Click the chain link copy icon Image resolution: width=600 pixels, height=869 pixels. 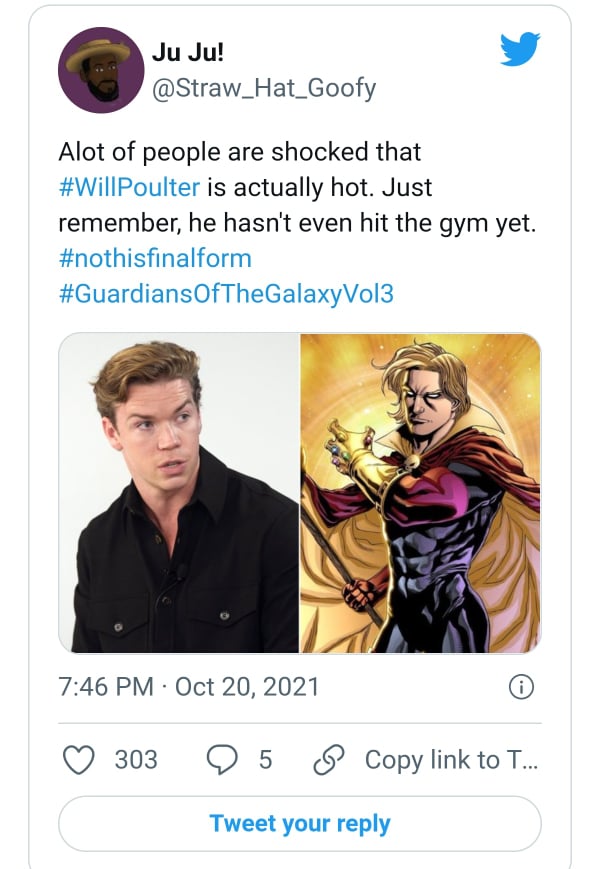[x=329, y=760]
